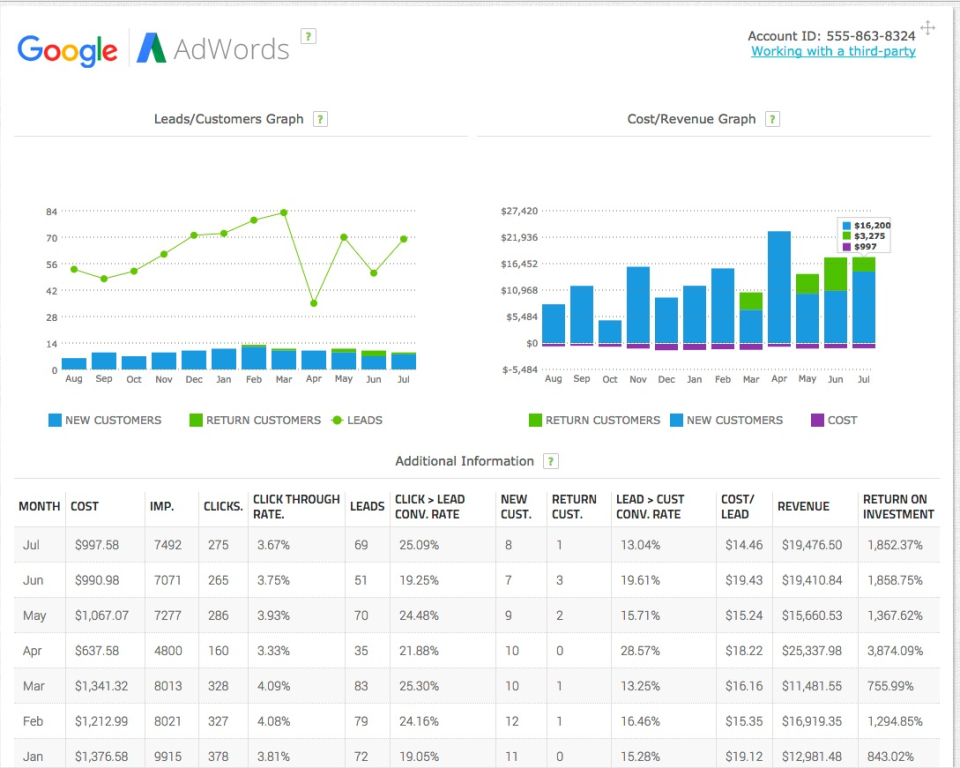Screen dimensions: 960x768
Task: Select the Apr ROI cell 3,874.09%
Action: point(895,650)
